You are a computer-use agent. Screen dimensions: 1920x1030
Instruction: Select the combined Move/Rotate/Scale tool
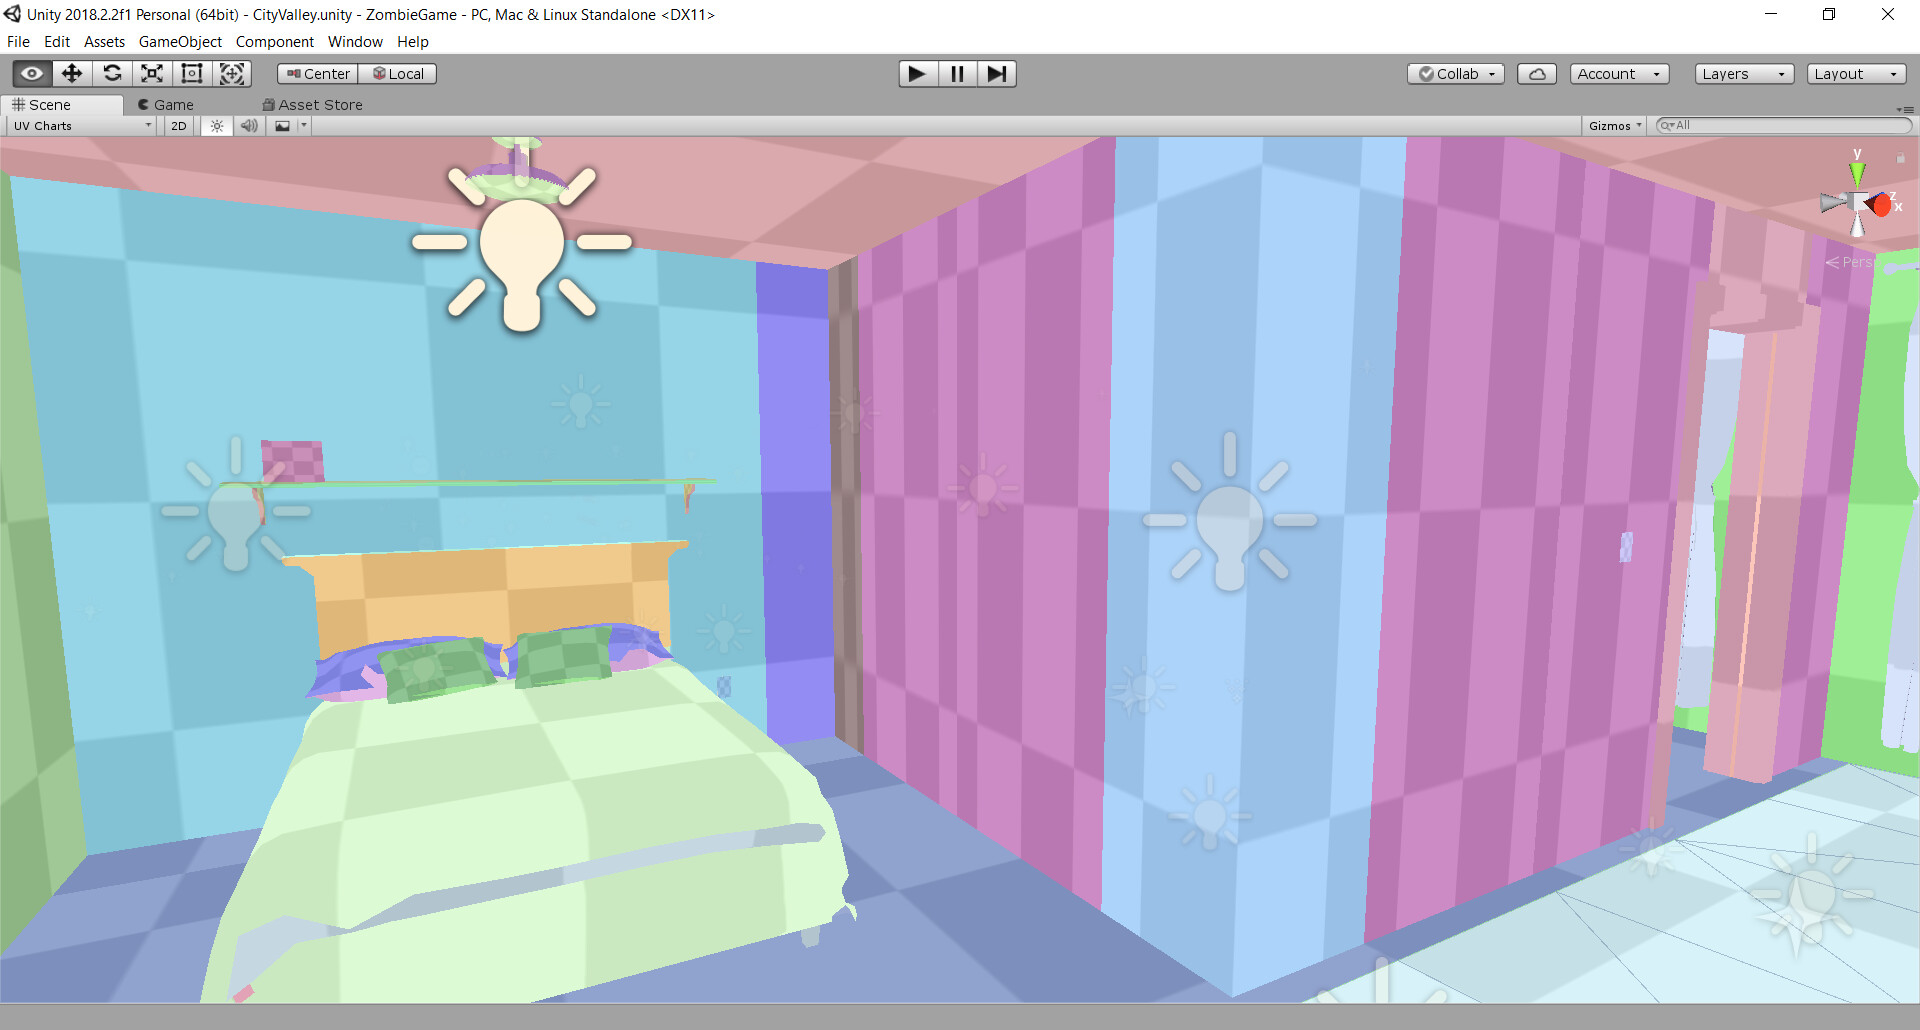pyautogui.click(x=231, y=73)
